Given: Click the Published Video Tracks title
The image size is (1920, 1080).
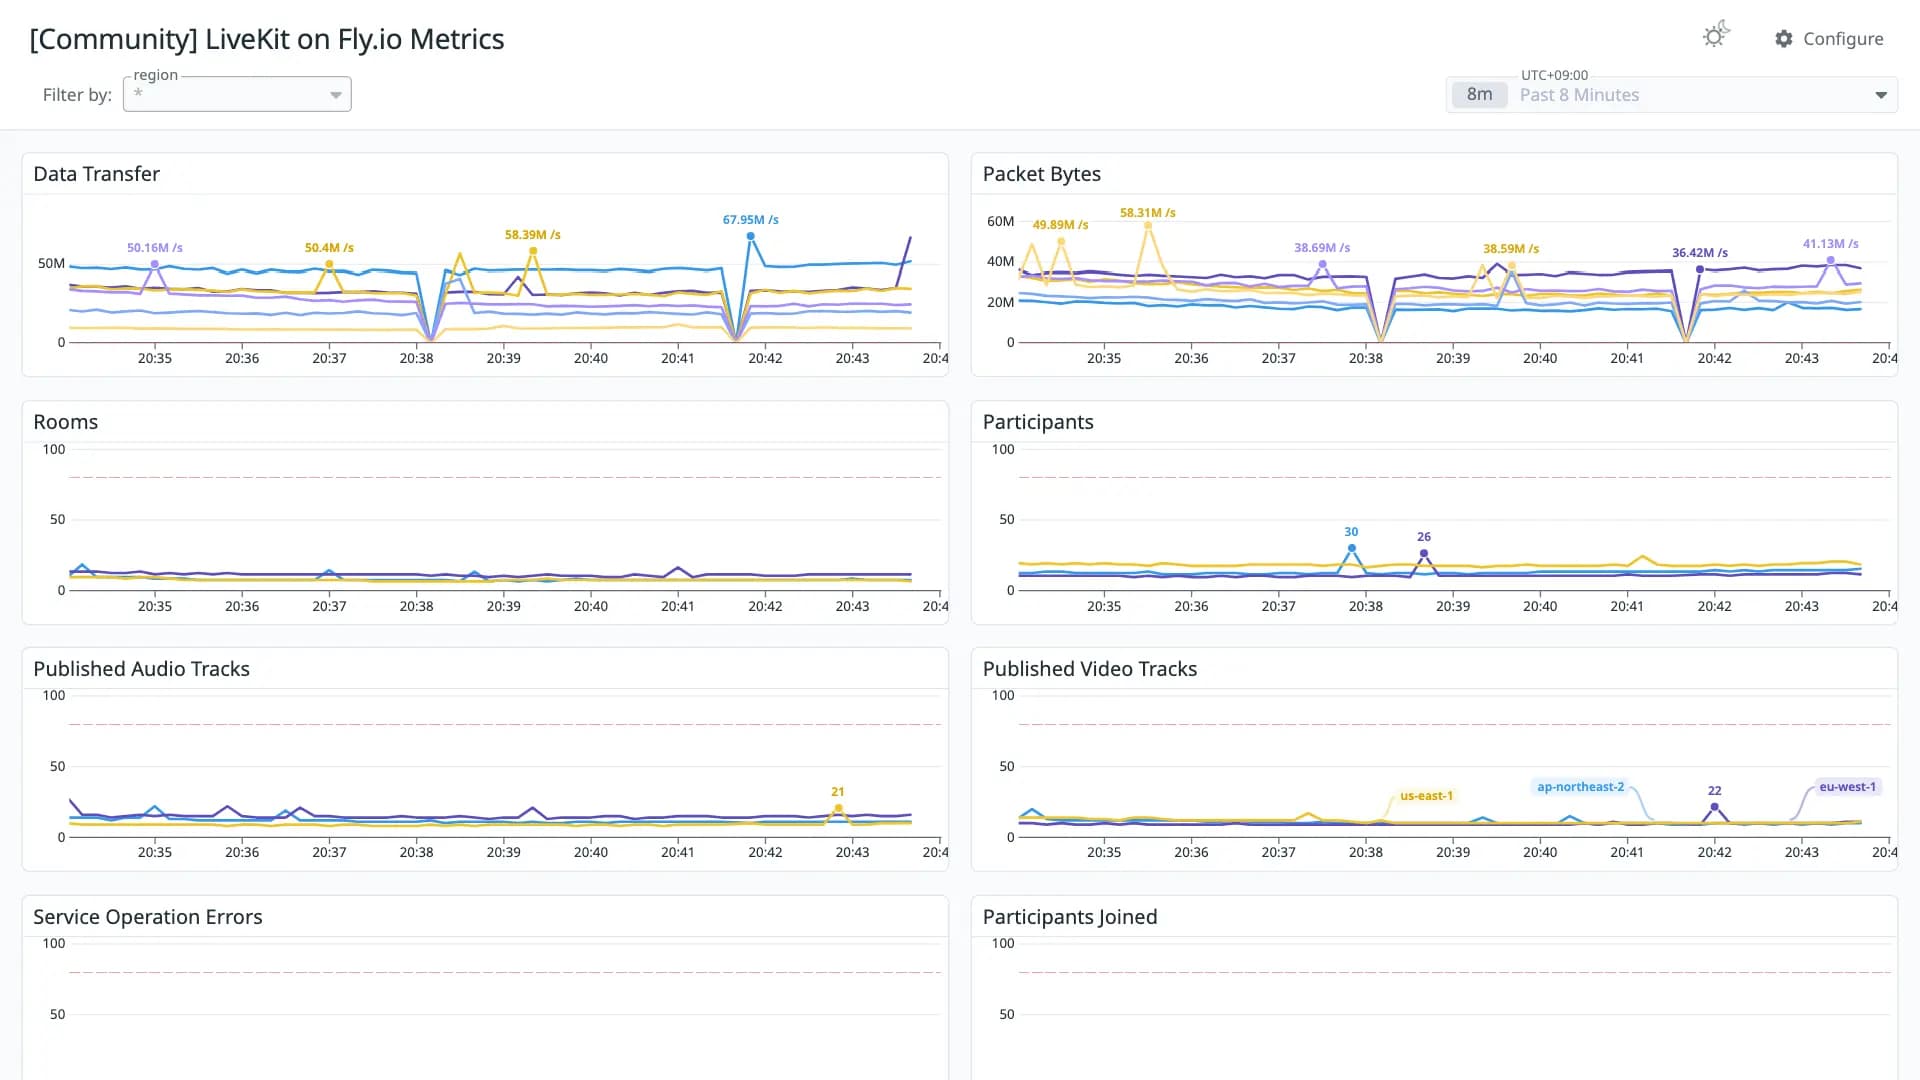Looking at the screenshot, I should point(1089,669).
